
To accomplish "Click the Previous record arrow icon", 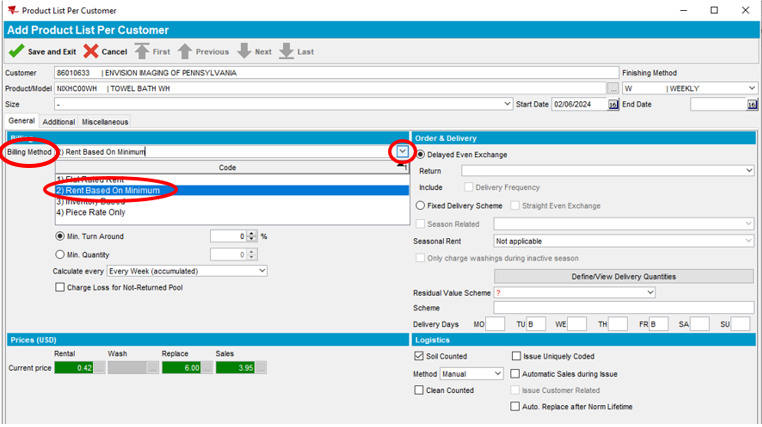I will pos(186,51).
